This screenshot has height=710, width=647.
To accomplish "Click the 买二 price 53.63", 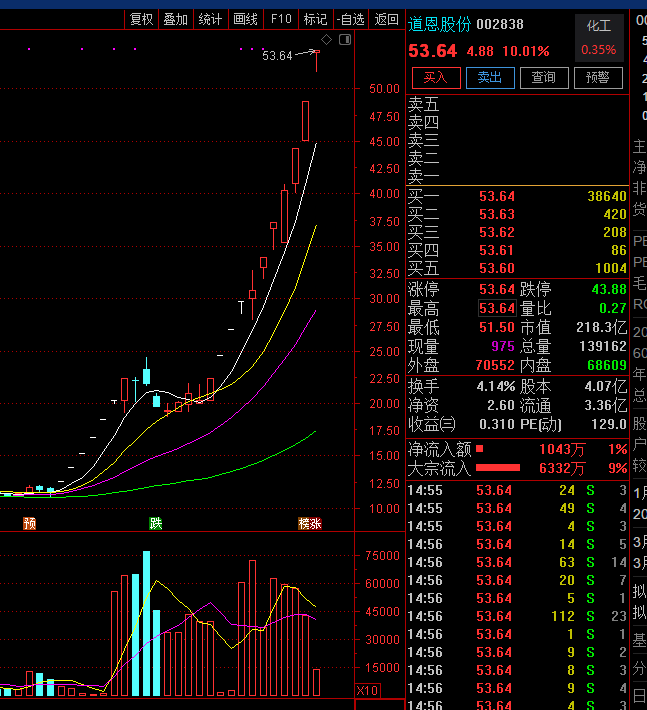I will pyautogui.click(x=497, y=214).
